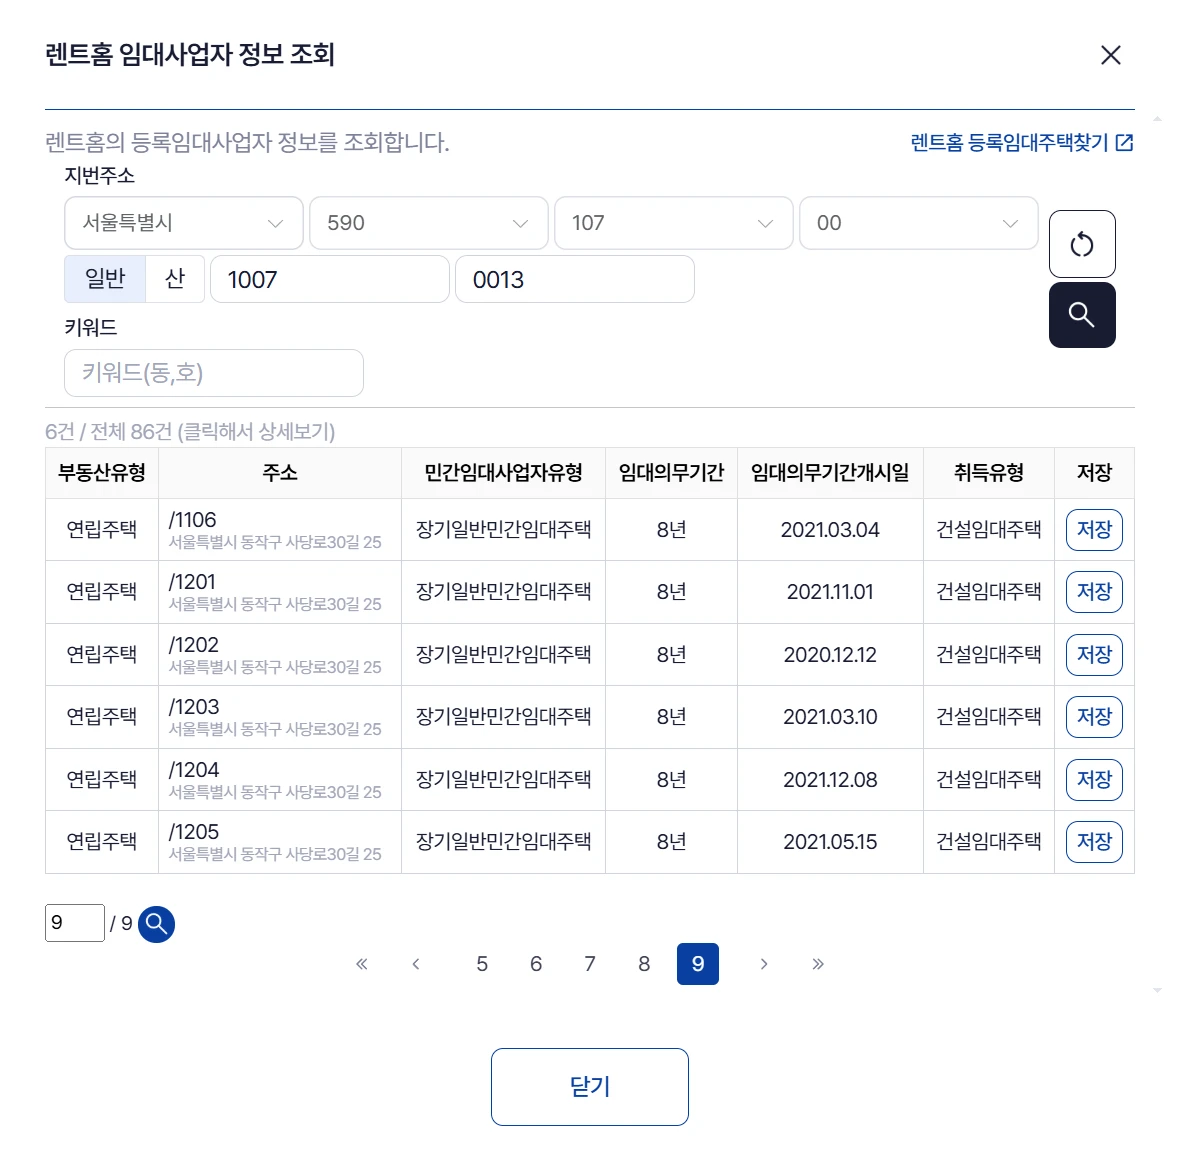Click the 1007 main lot number field
Screen dimensions: 1177x1154
pos(330,279)
